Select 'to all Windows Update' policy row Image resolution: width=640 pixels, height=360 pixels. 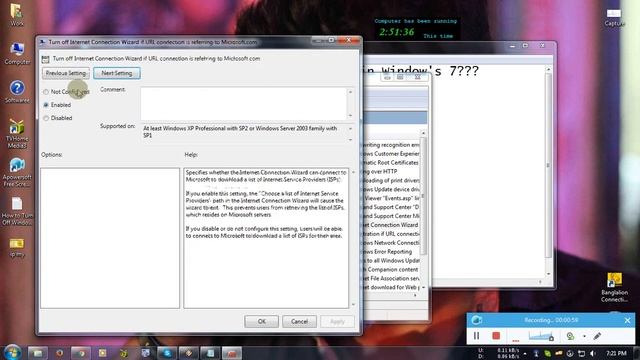(x=391, y=260)
